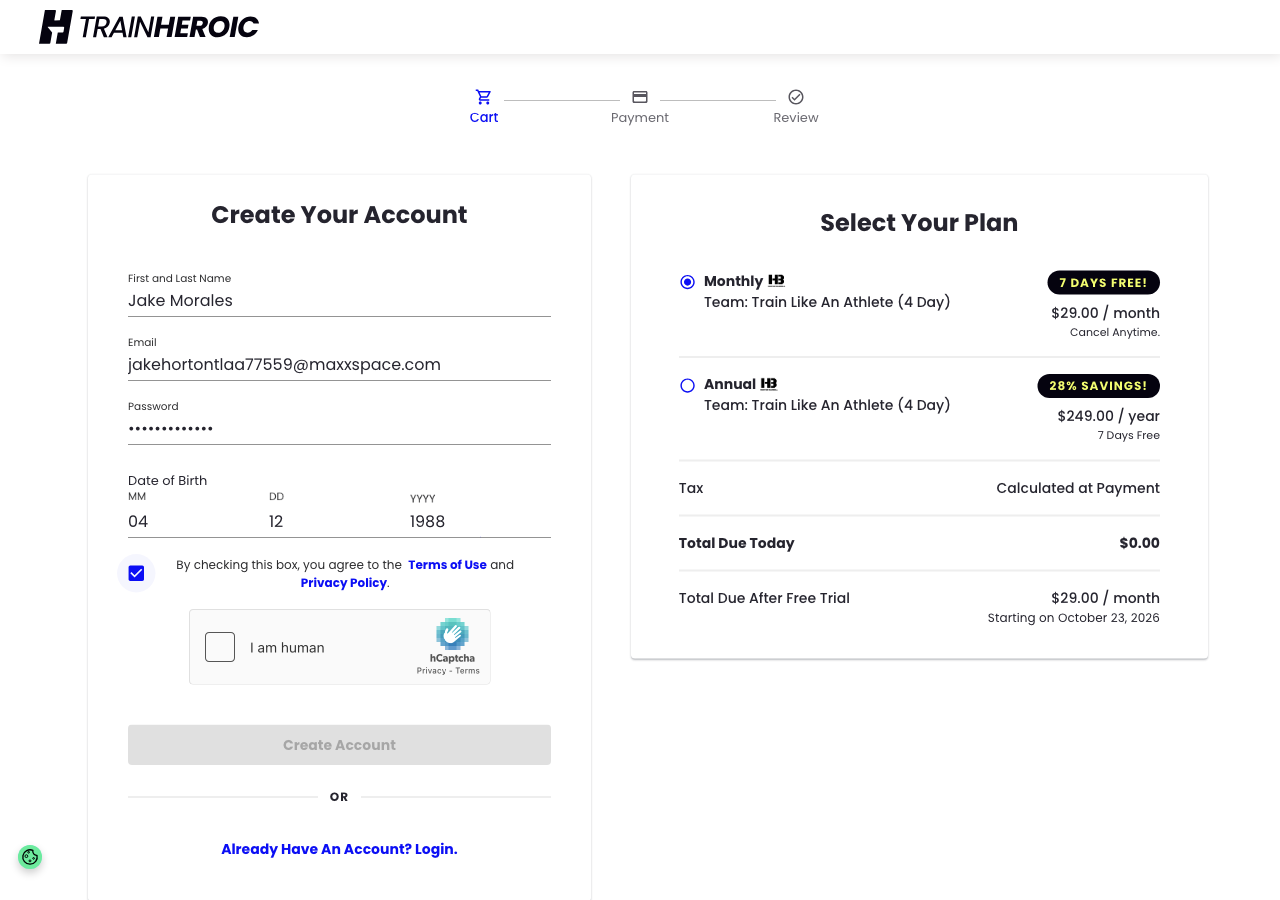Click the $249.00 / year price

pos(1109,416)
